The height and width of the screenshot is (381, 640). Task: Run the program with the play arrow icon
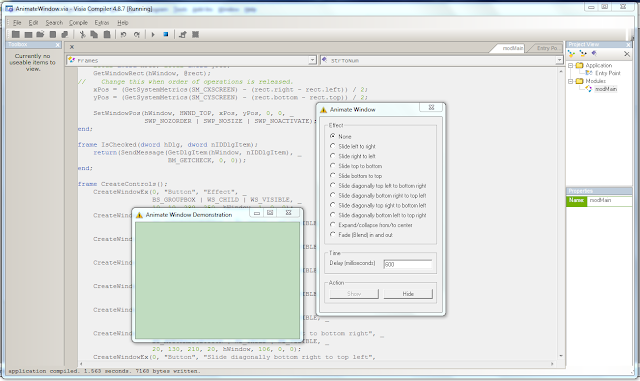153,35
